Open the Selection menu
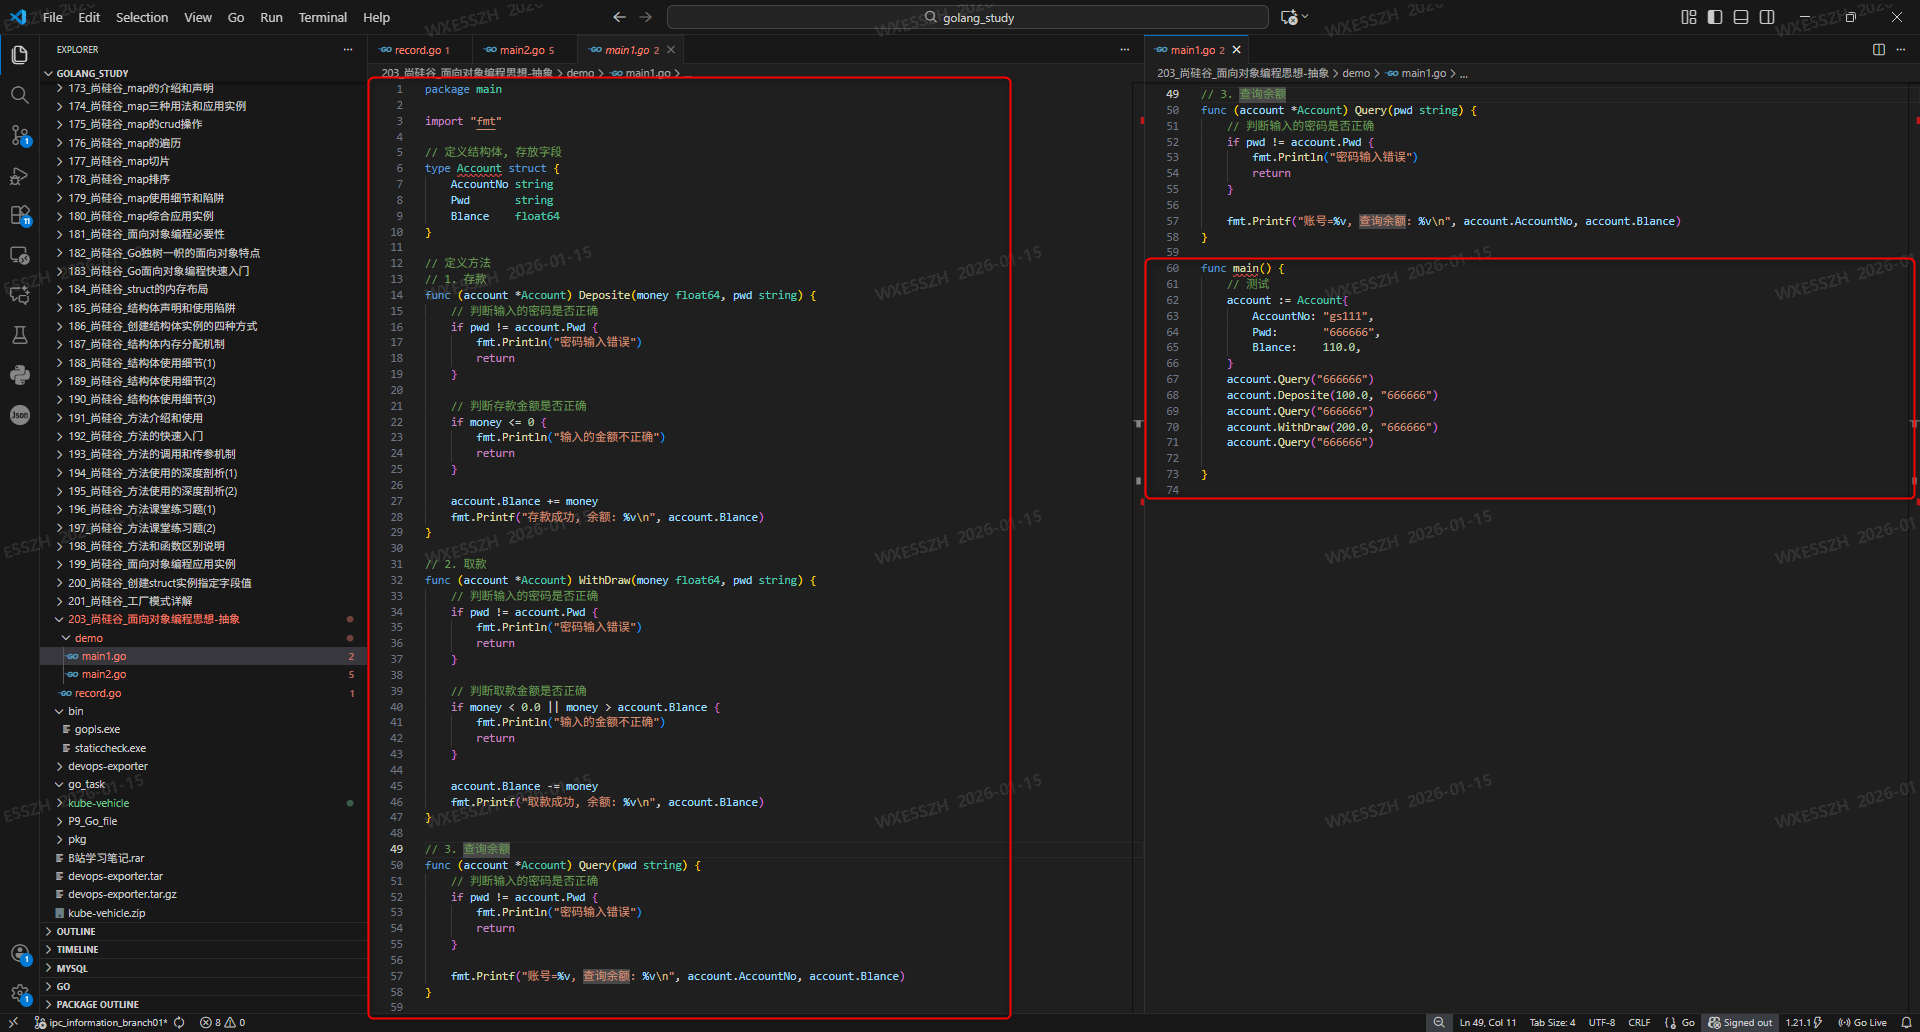This screenshot has width=1920, height=1032. click(x=142, y=17)
